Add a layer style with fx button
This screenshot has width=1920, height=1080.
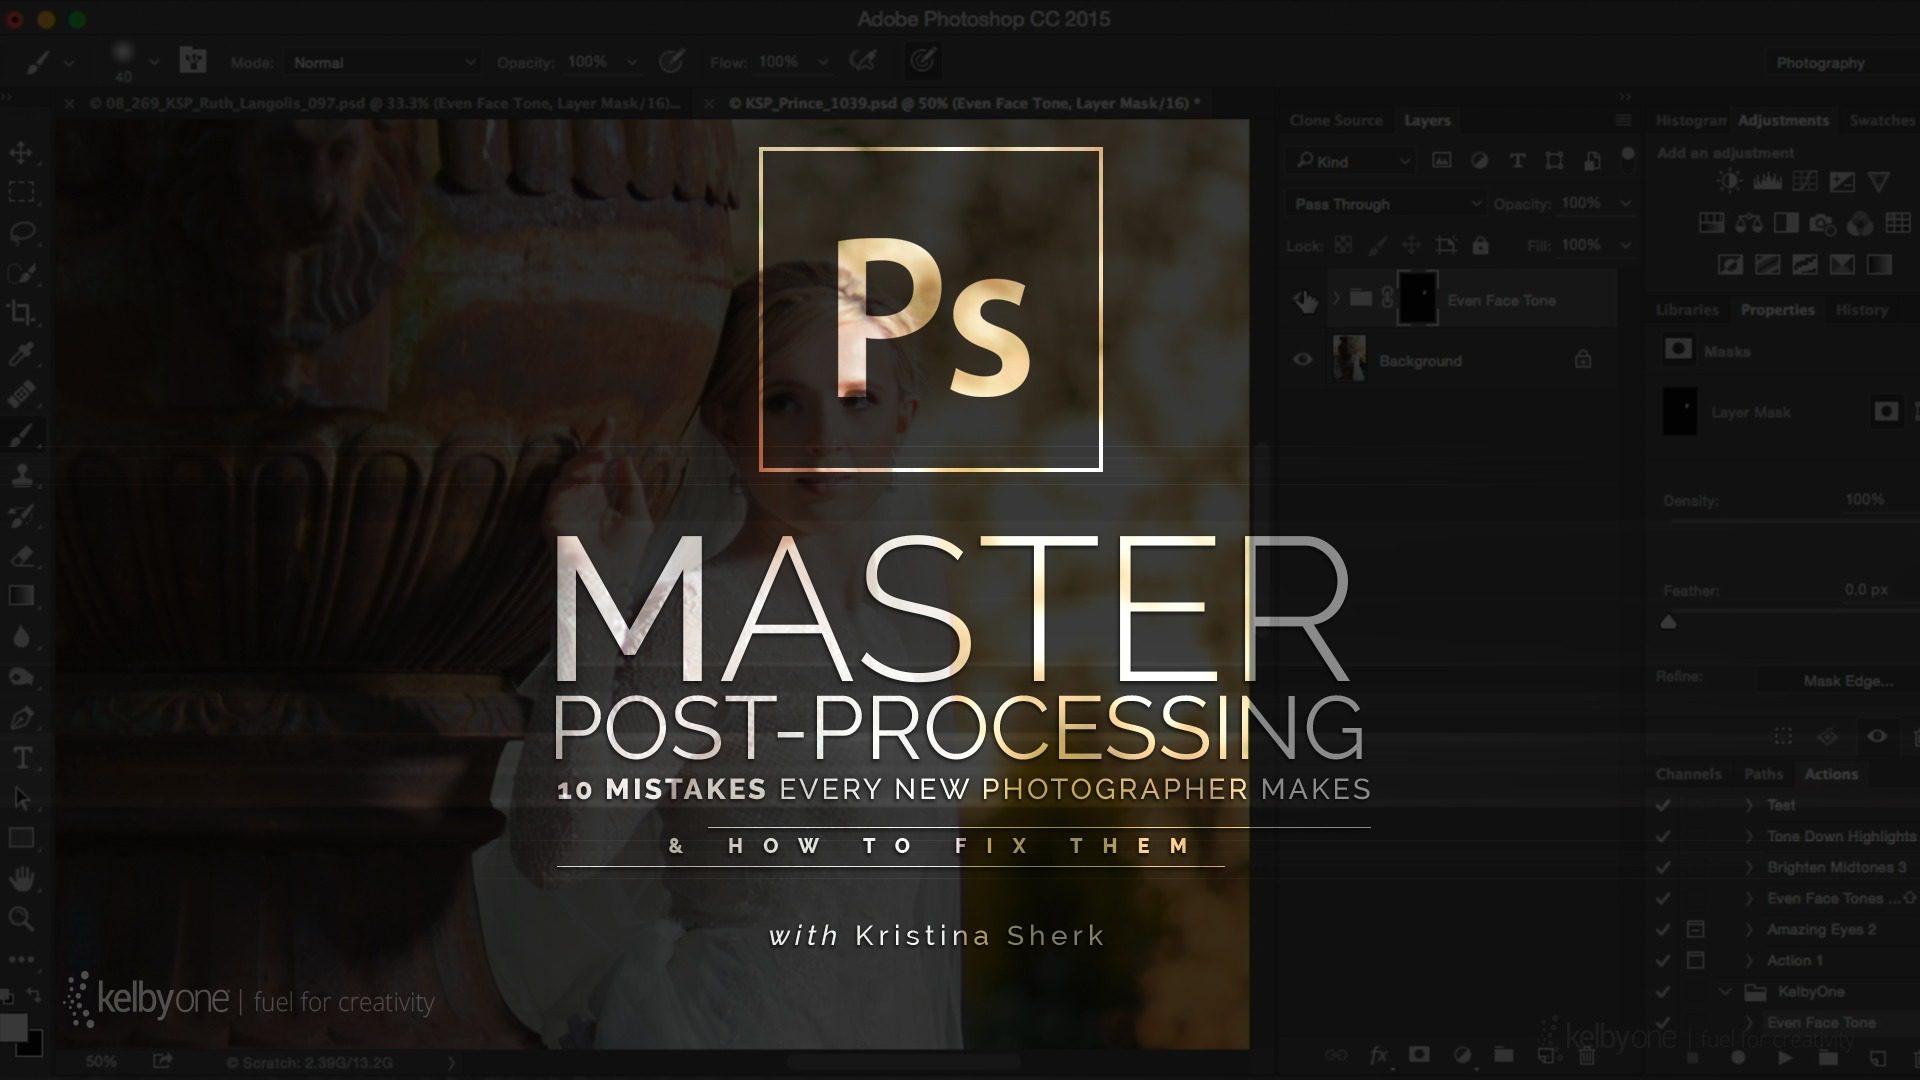point(1379,1055)
